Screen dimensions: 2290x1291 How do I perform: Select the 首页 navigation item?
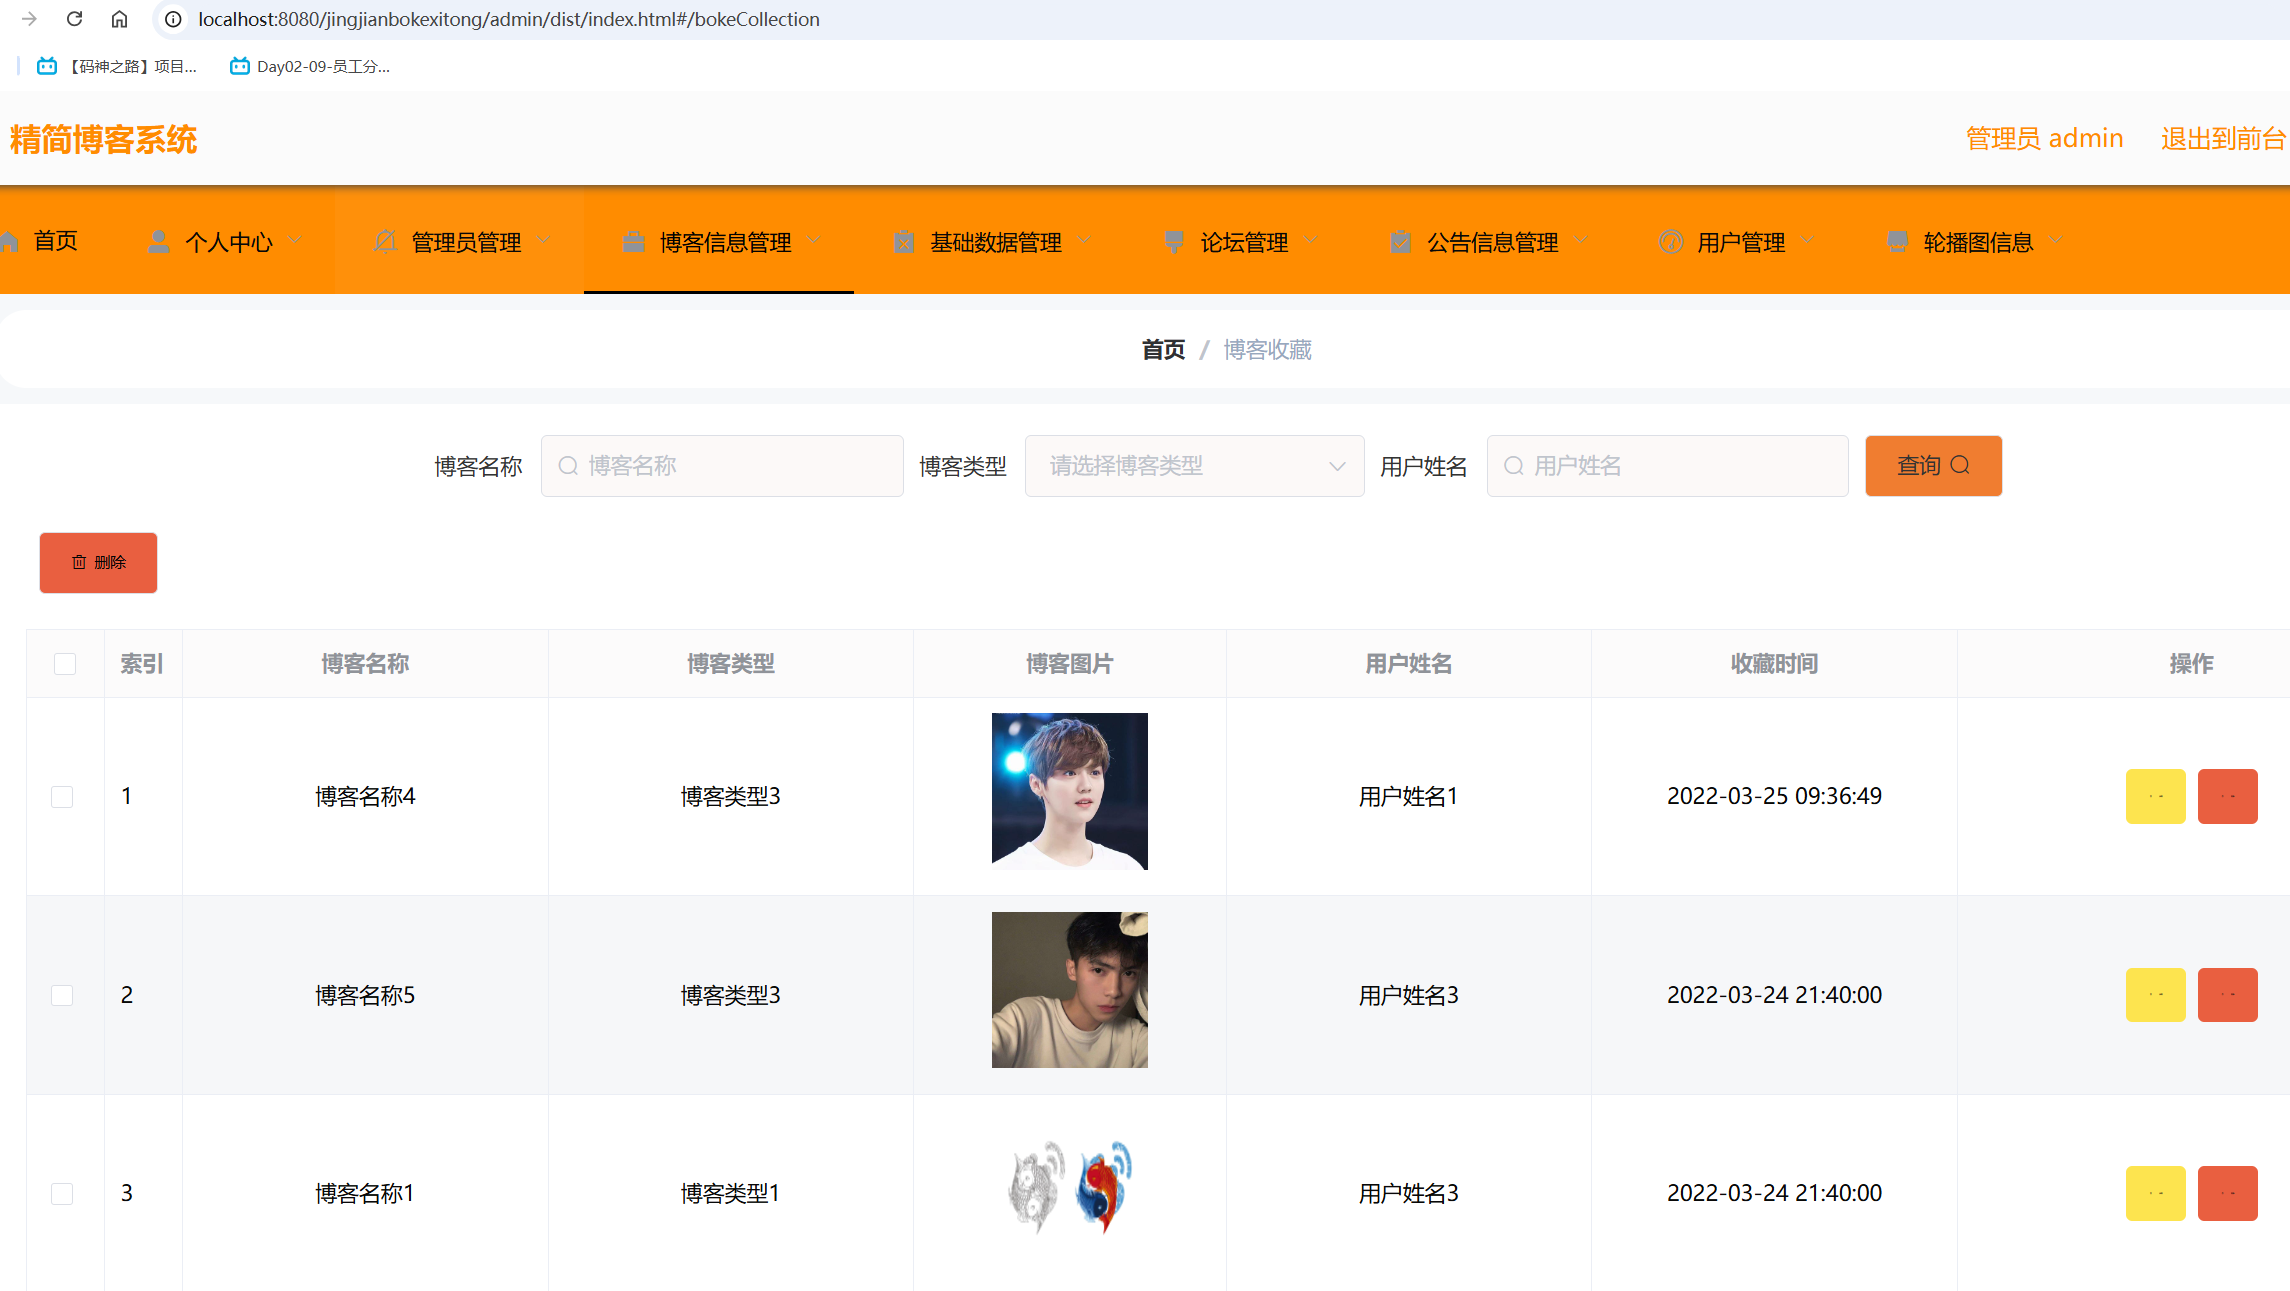coord(55,241)
